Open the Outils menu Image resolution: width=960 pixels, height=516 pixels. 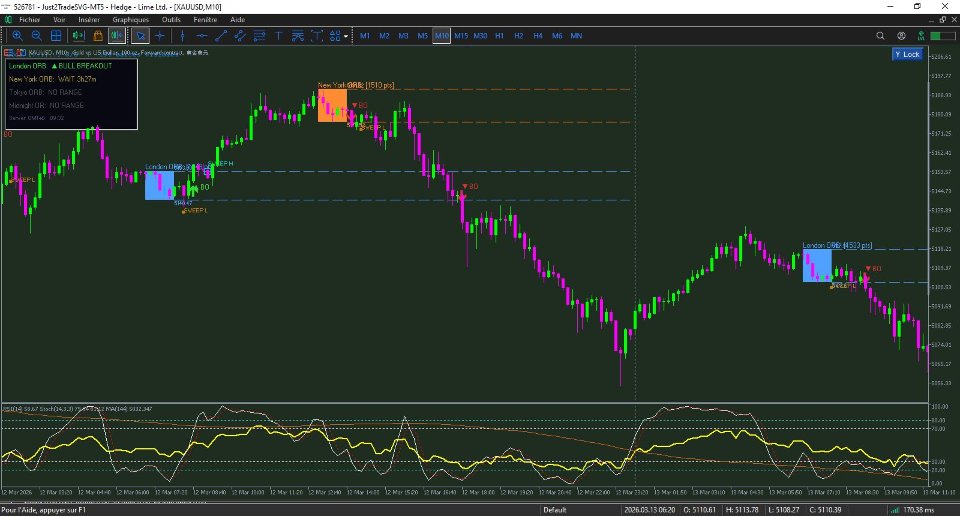tap(171, 20)
